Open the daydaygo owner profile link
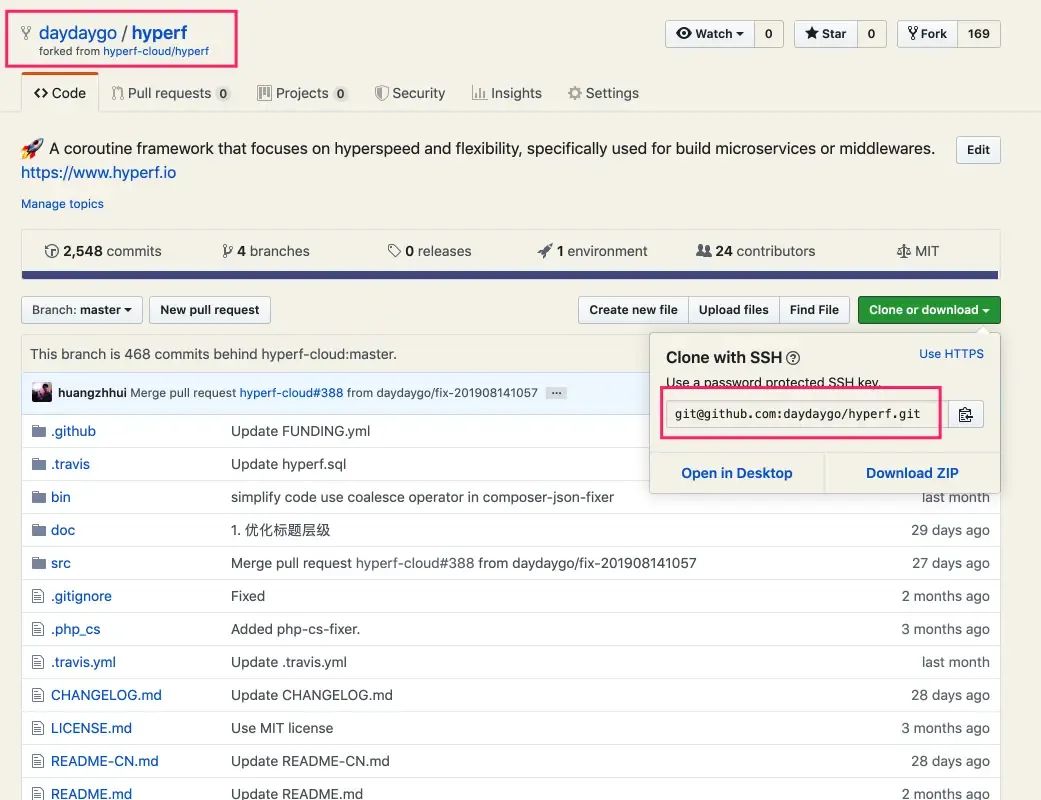 pos(78,33)
